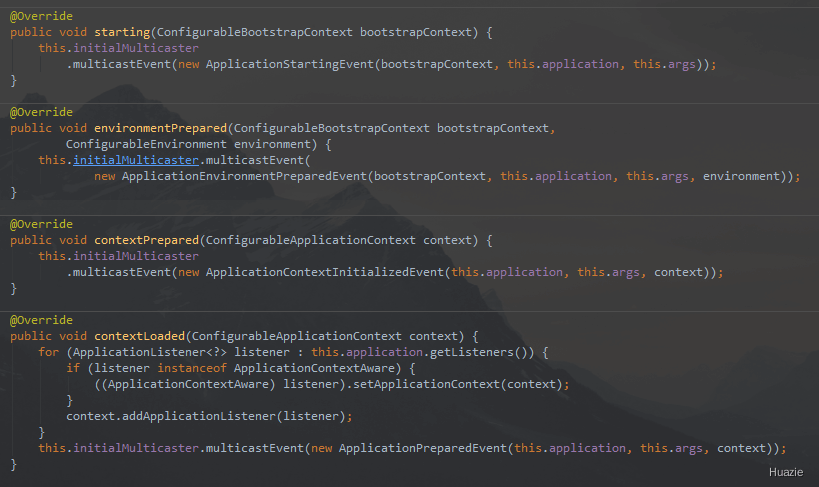The width and height of the screenshot is (819, 487).
Task: Click @Override above contextLoaded
Action: coord(41,320)
